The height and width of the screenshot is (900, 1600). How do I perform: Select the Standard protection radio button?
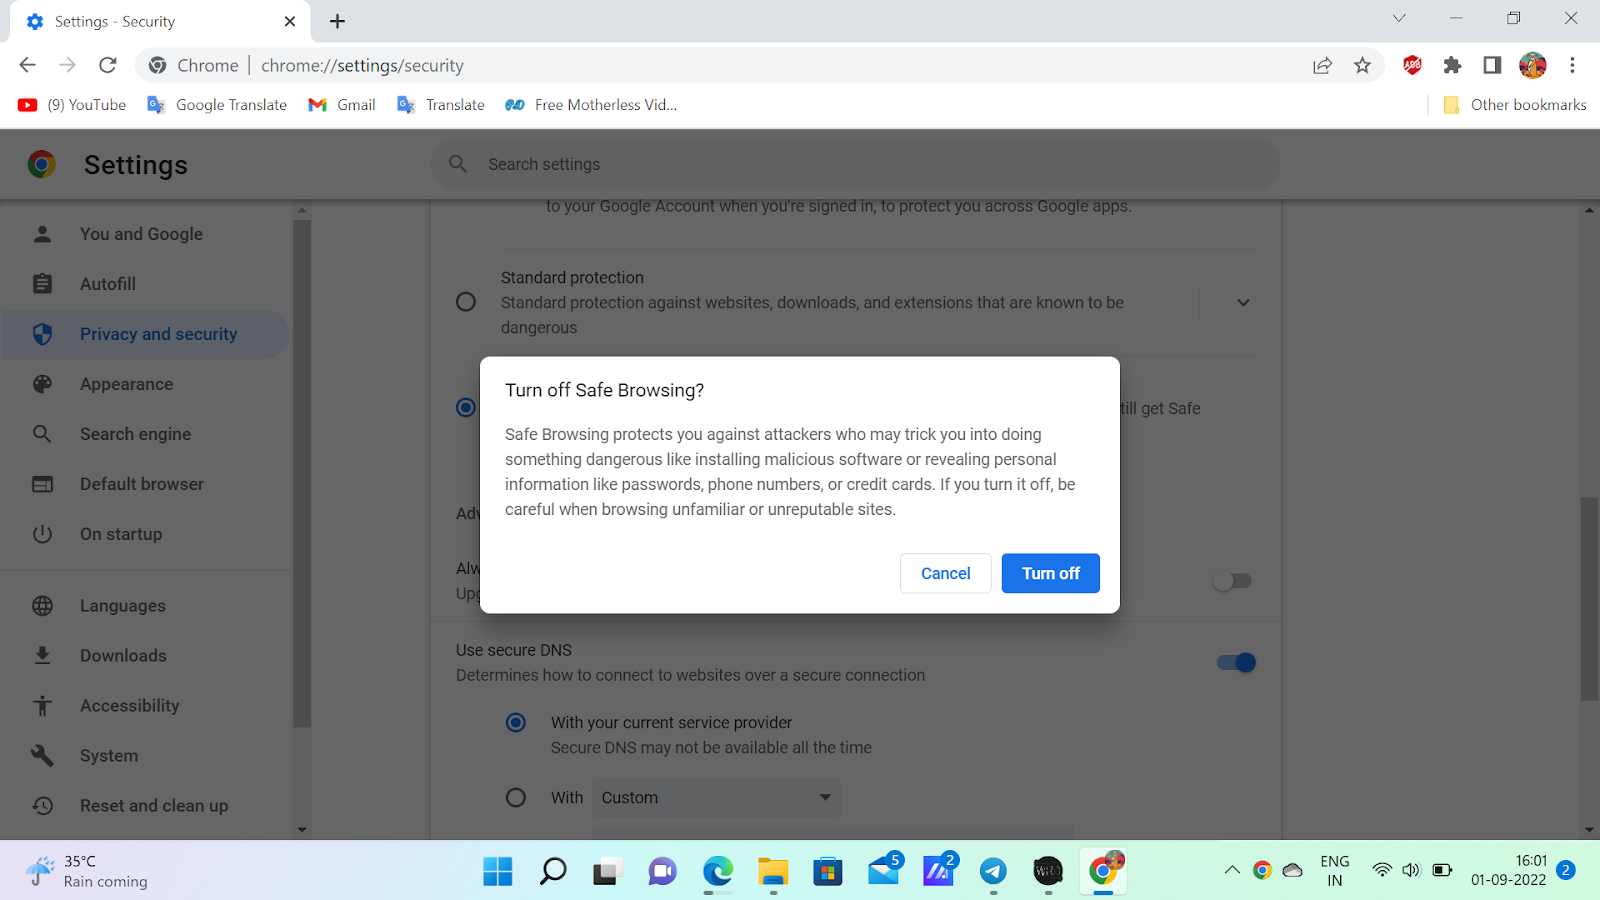pos(466,302)
